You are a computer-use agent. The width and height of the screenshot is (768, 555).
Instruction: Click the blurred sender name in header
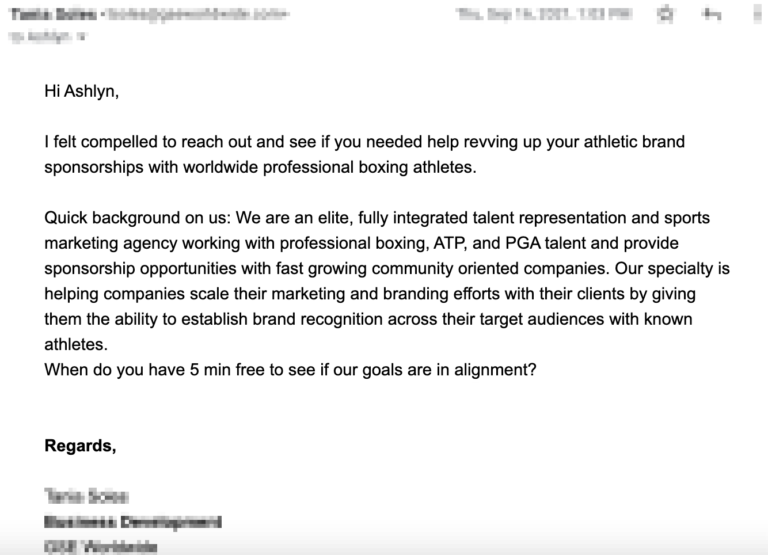54,14
